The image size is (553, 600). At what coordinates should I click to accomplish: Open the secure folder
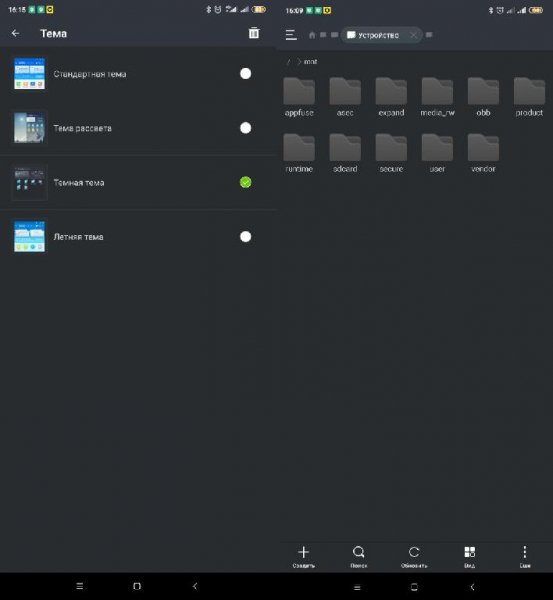(391, 153)
